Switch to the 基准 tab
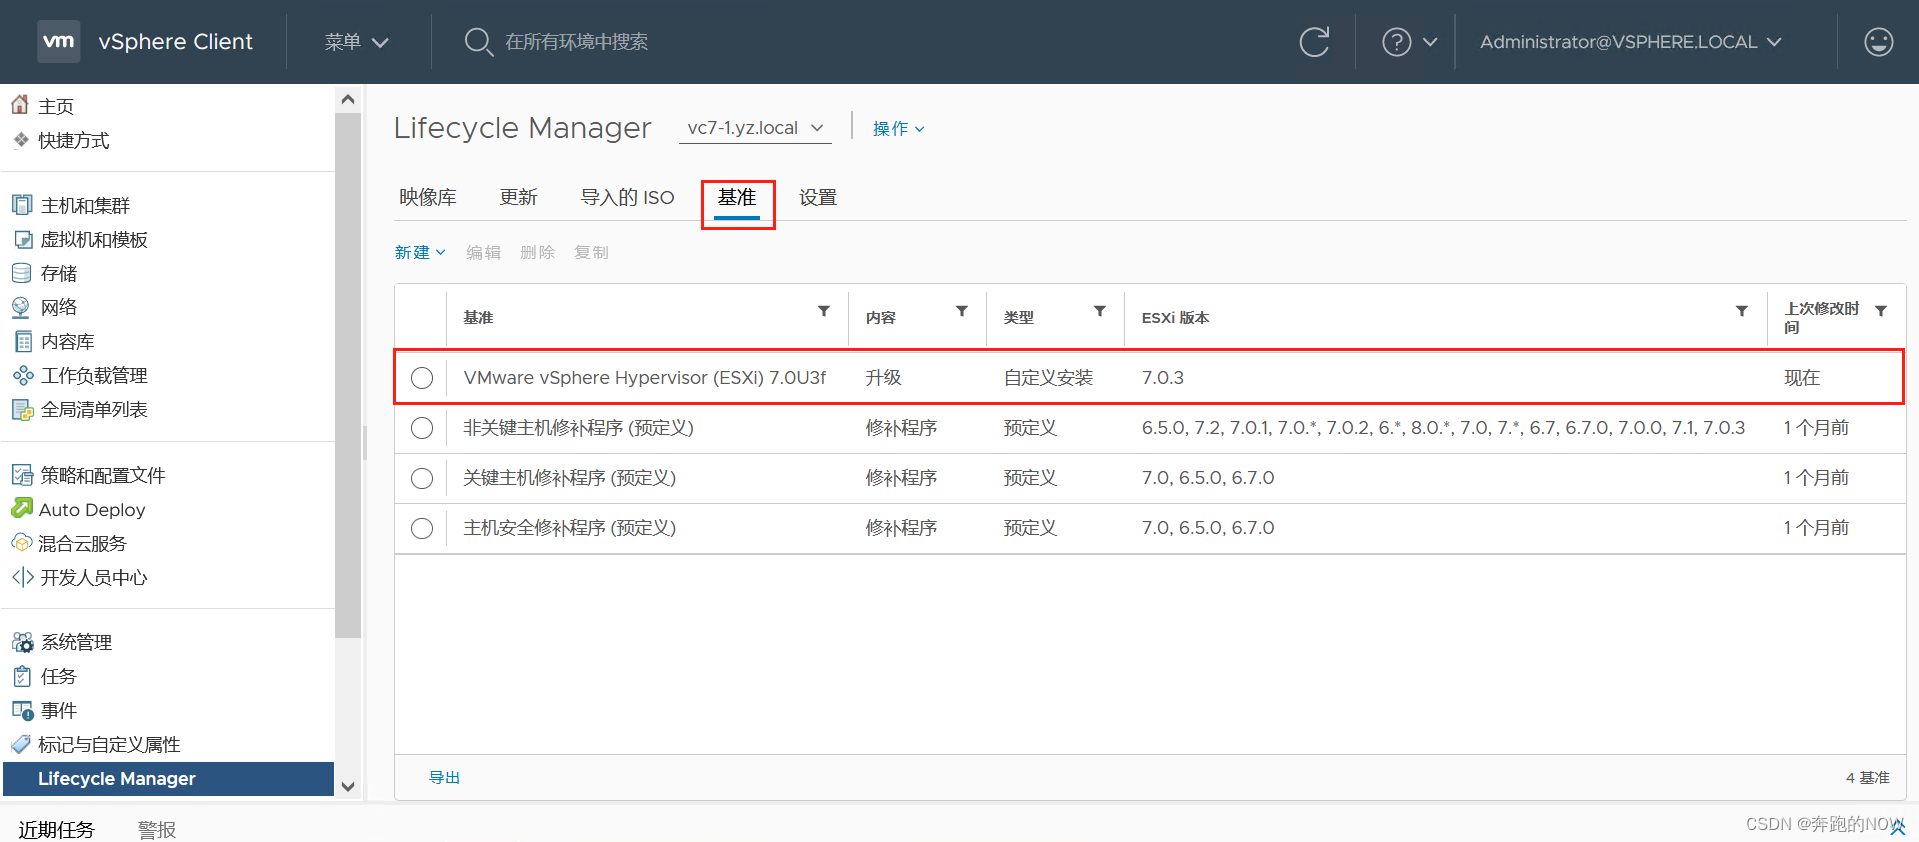Image resolution: width=1919 pixels, height=842 pixels. 737,197
